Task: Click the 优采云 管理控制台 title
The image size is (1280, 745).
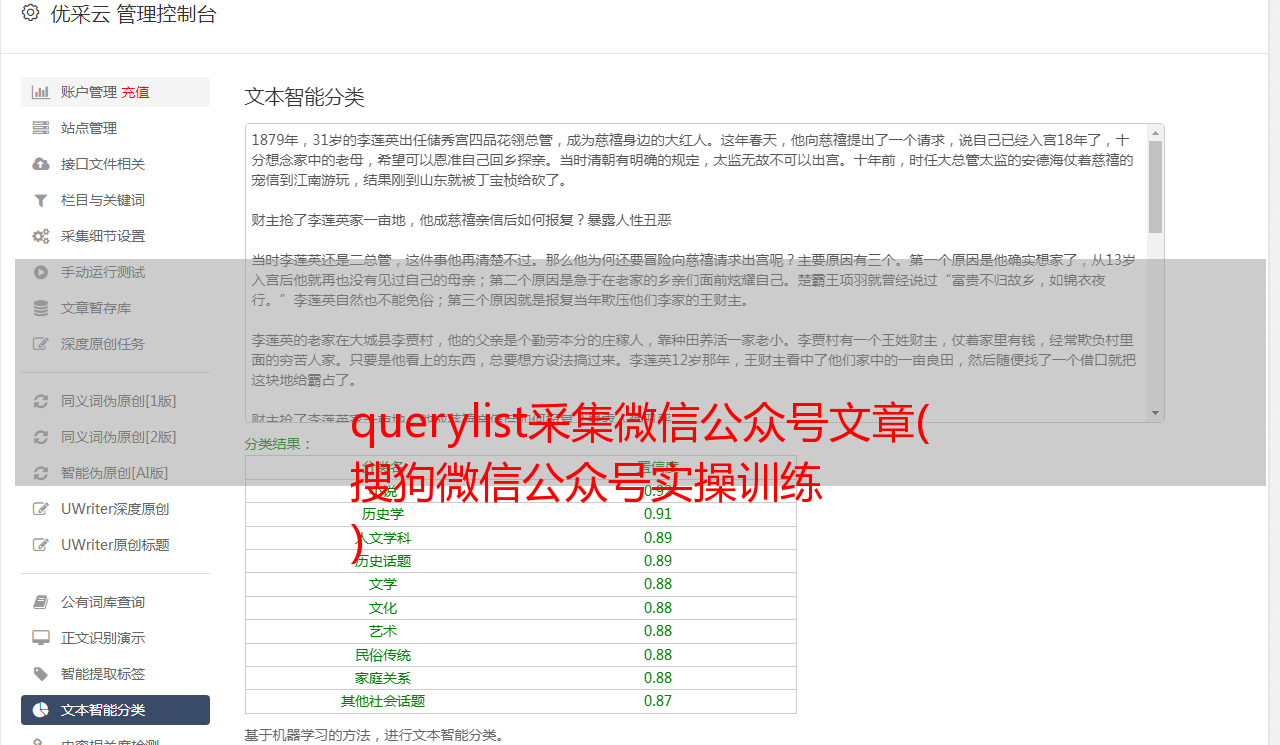Action: (x=133, y=14)
